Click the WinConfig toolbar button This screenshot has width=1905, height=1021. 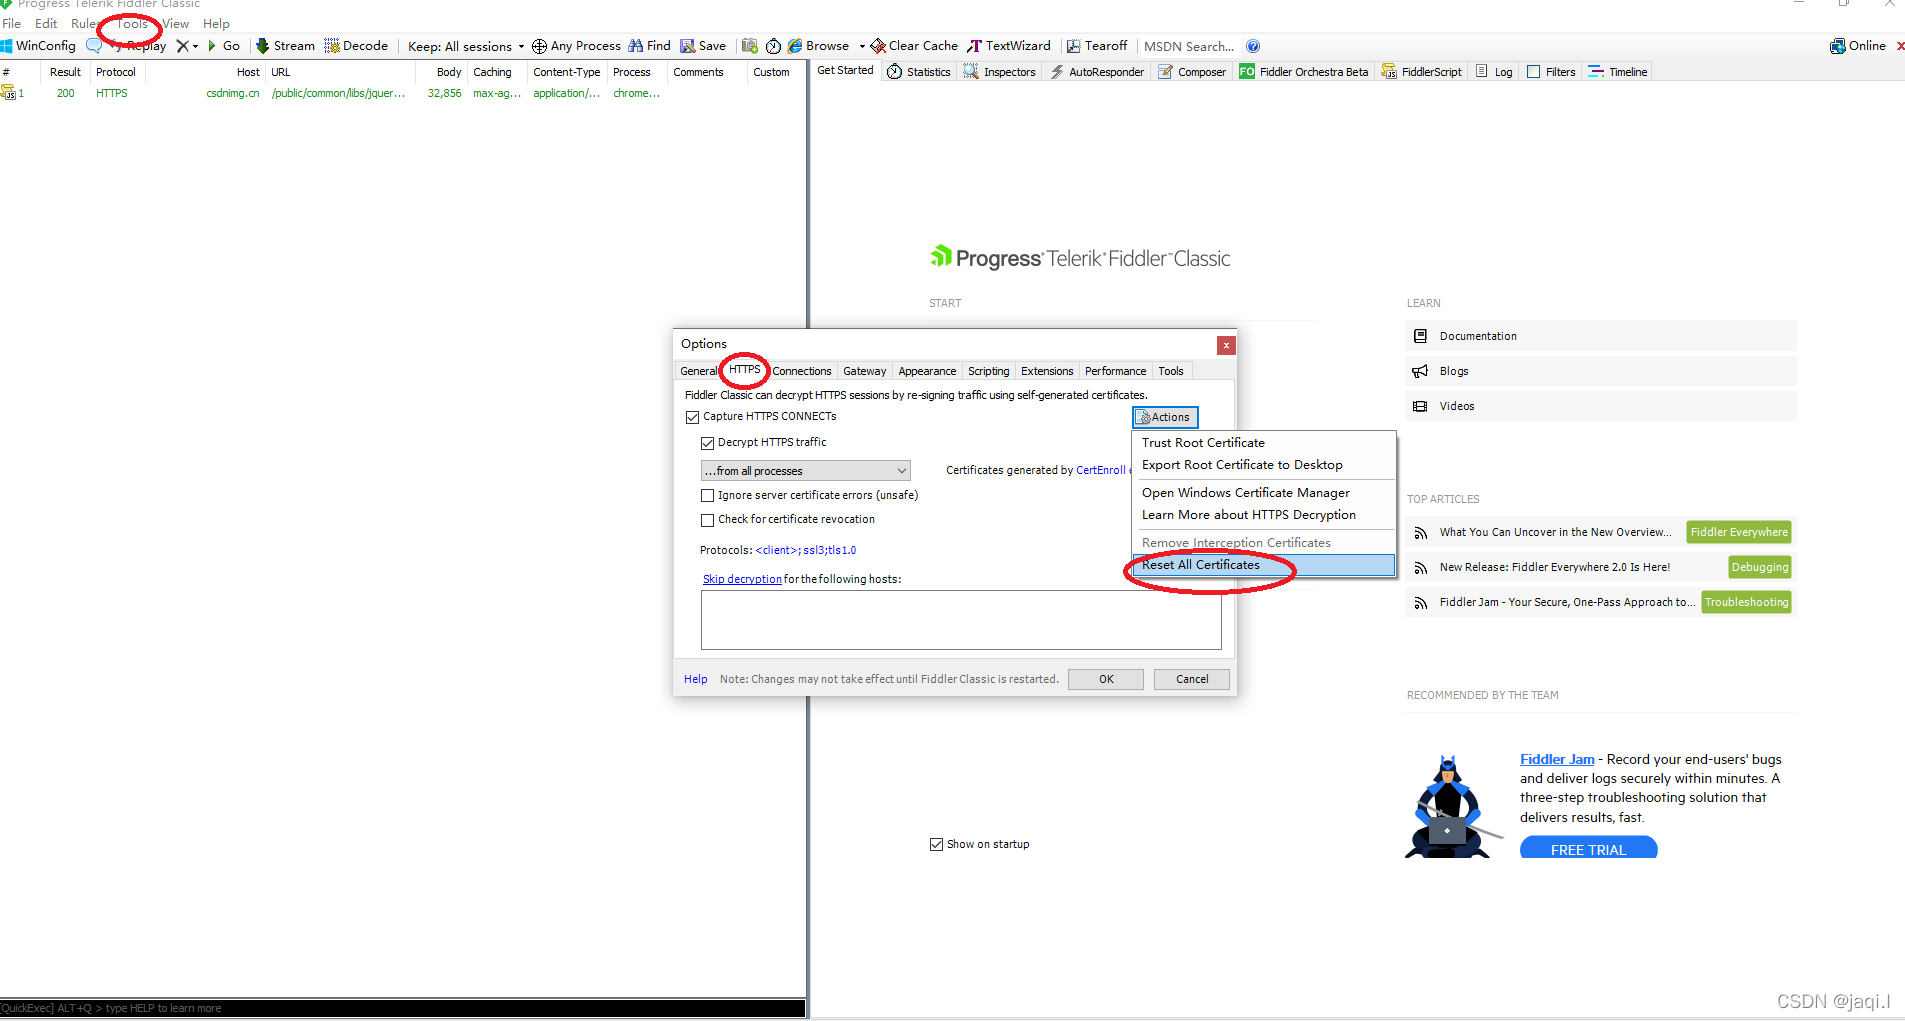pyautogui.click(x=38, y=46)
